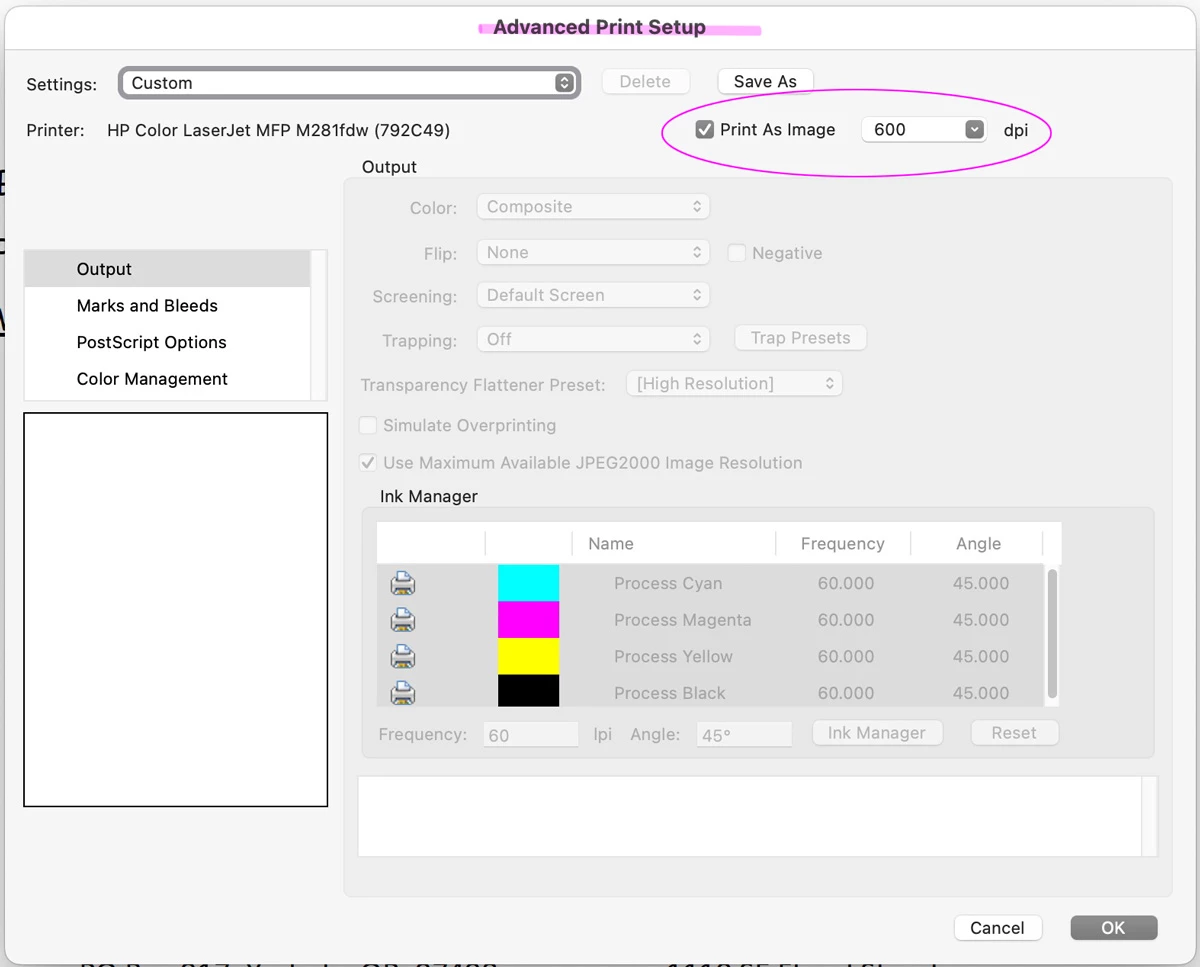Image resolution: width=1200 pixels, height=967 pixels.
Task: Click the cyan color swatch
Action: tap(528, 583)
